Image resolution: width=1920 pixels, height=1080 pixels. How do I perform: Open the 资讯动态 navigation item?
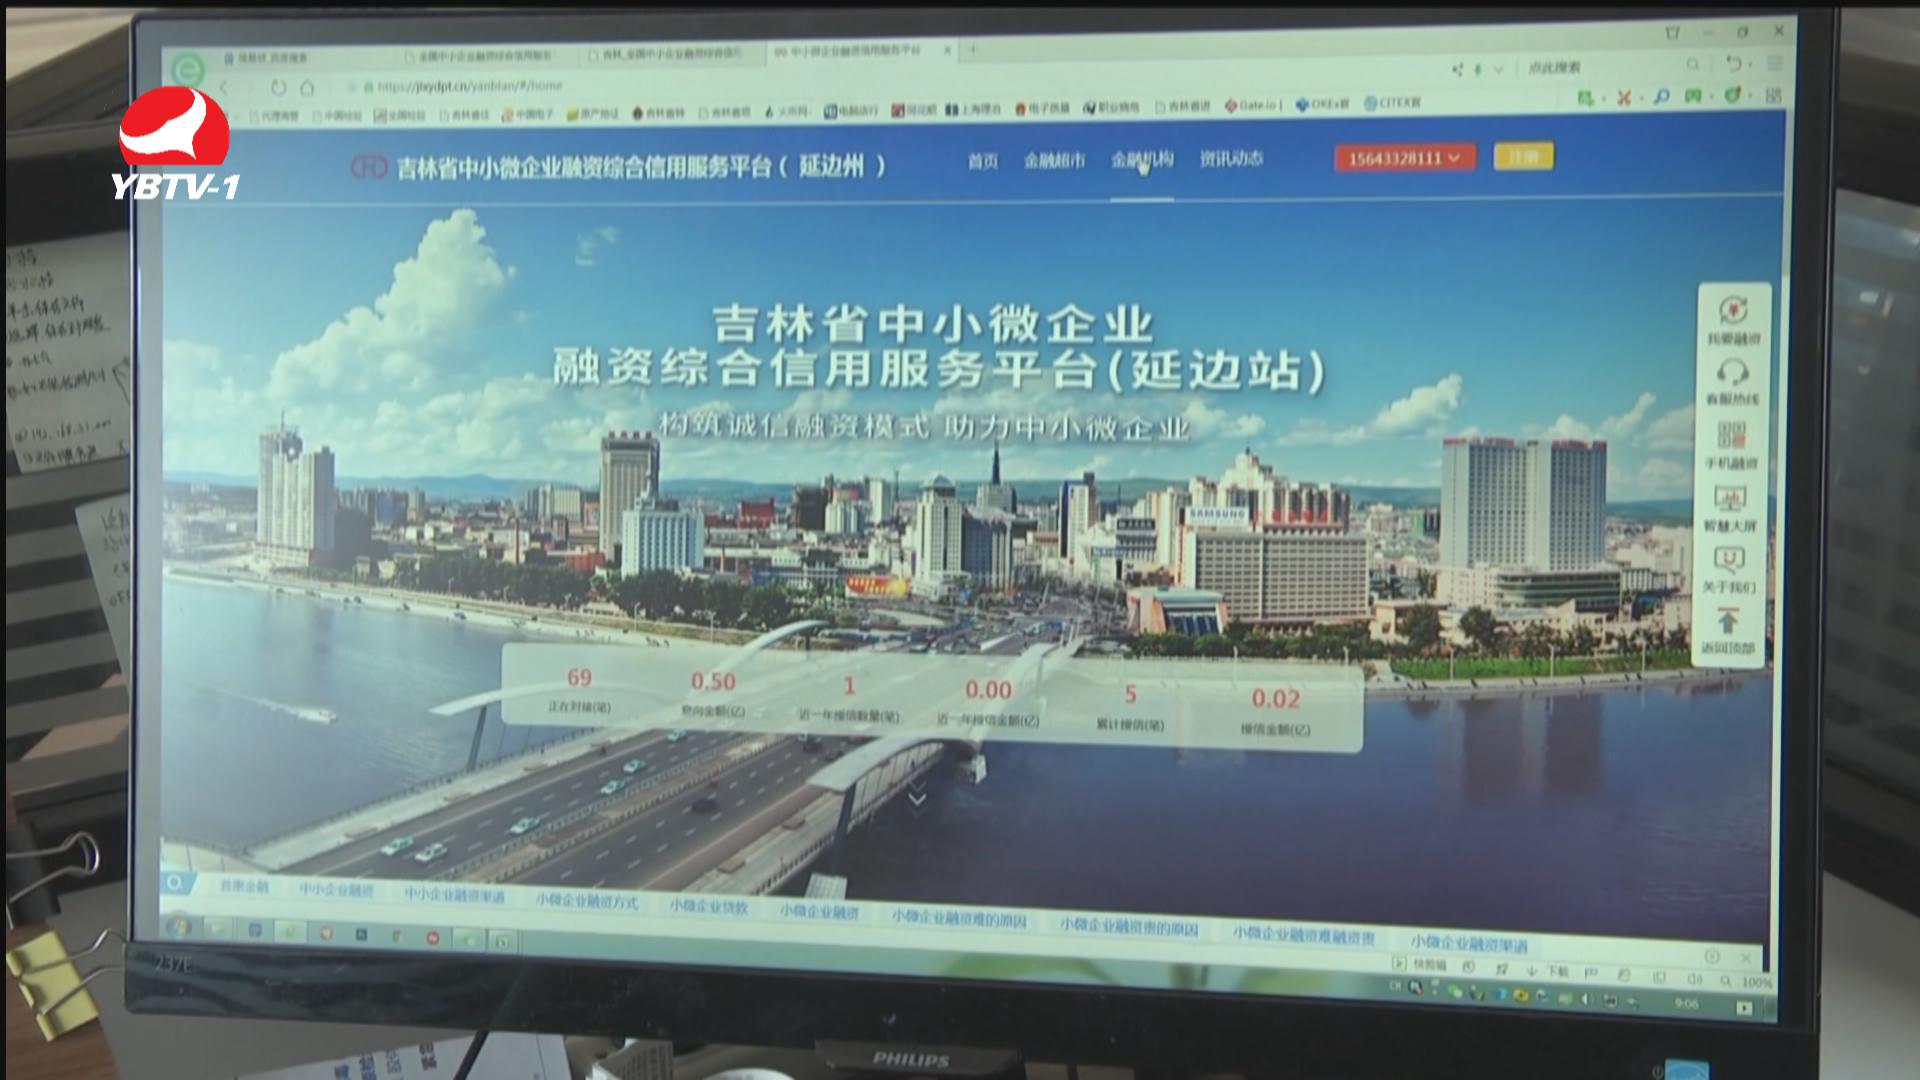click(x=1231, y=158)
